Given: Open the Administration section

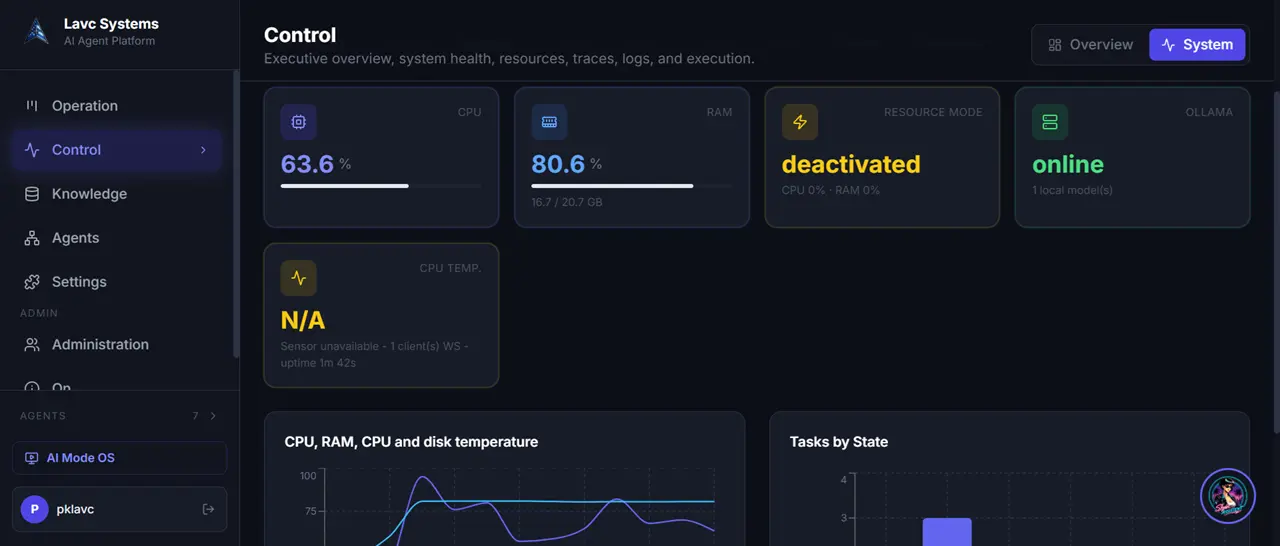Looking at the screenshot, I should [116, 344].
